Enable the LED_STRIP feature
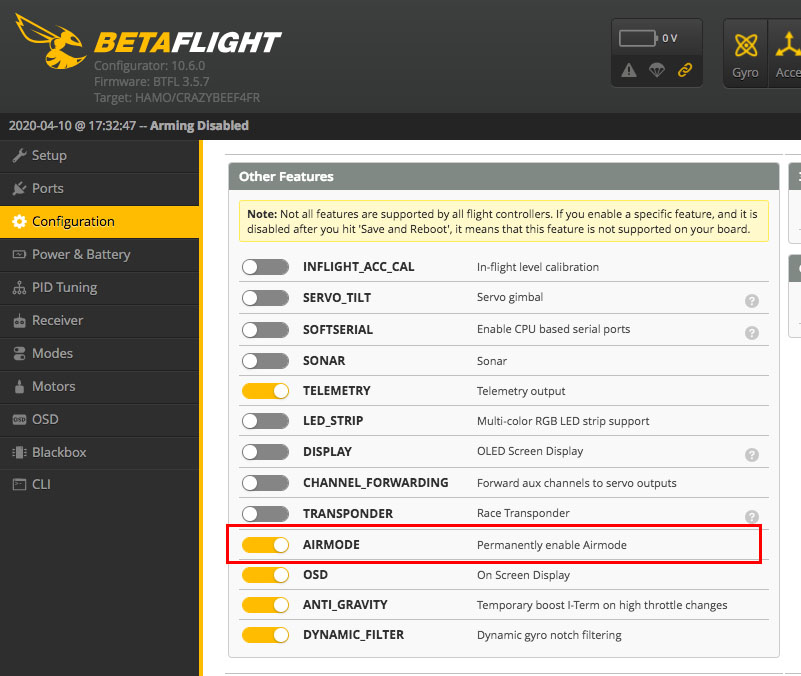The height and width of the screenshot is (676, 801). [265, 421]
